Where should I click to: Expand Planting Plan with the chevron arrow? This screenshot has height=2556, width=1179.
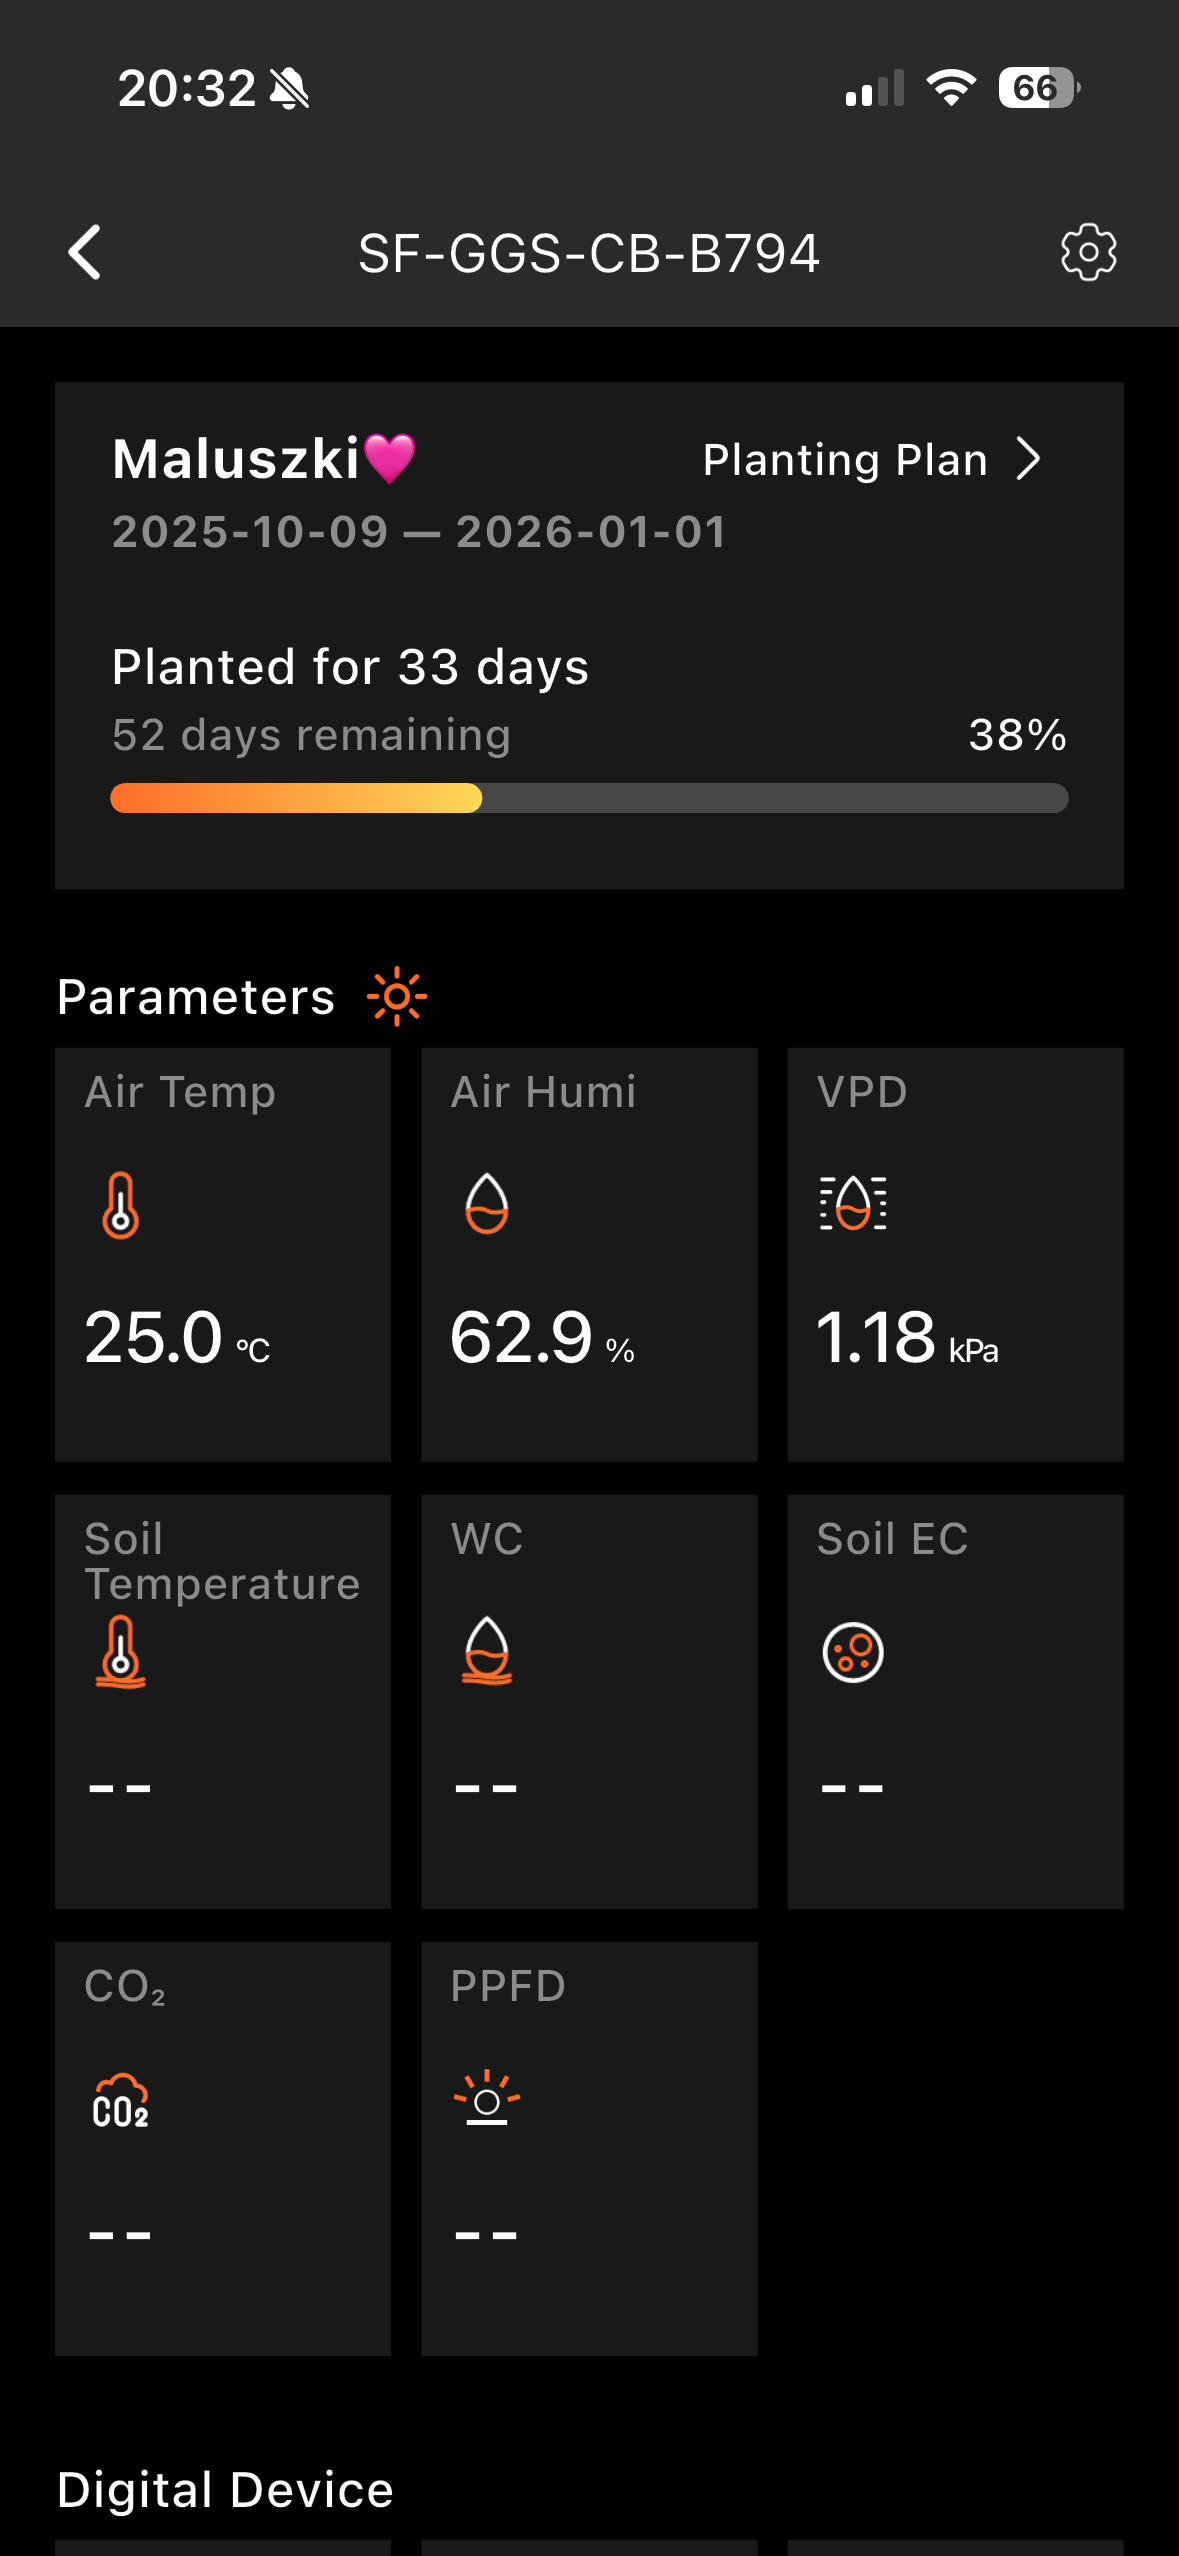(1029, 460)
